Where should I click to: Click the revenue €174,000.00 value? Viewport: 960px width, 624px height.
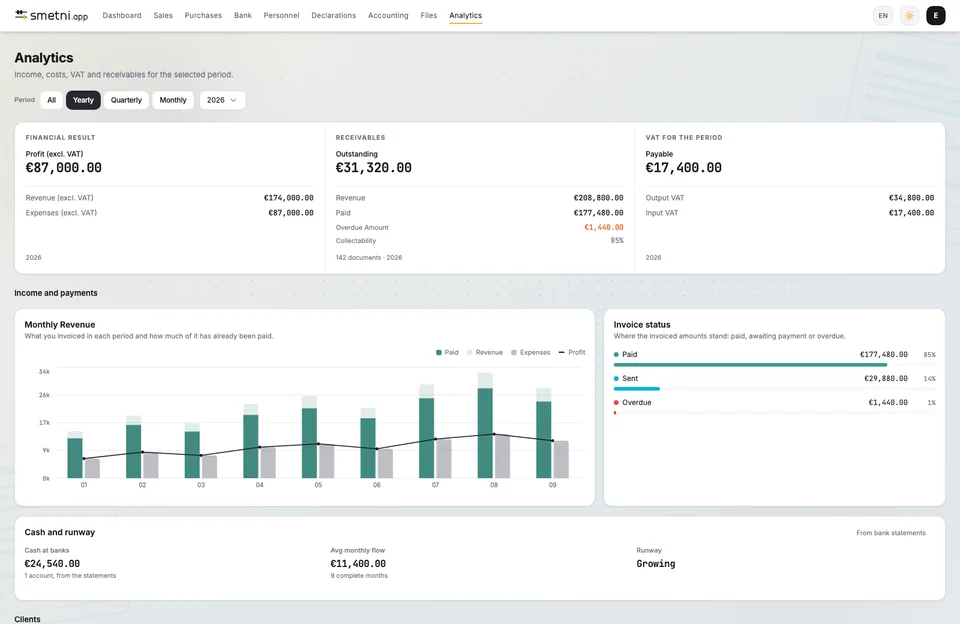pos(288,198)
